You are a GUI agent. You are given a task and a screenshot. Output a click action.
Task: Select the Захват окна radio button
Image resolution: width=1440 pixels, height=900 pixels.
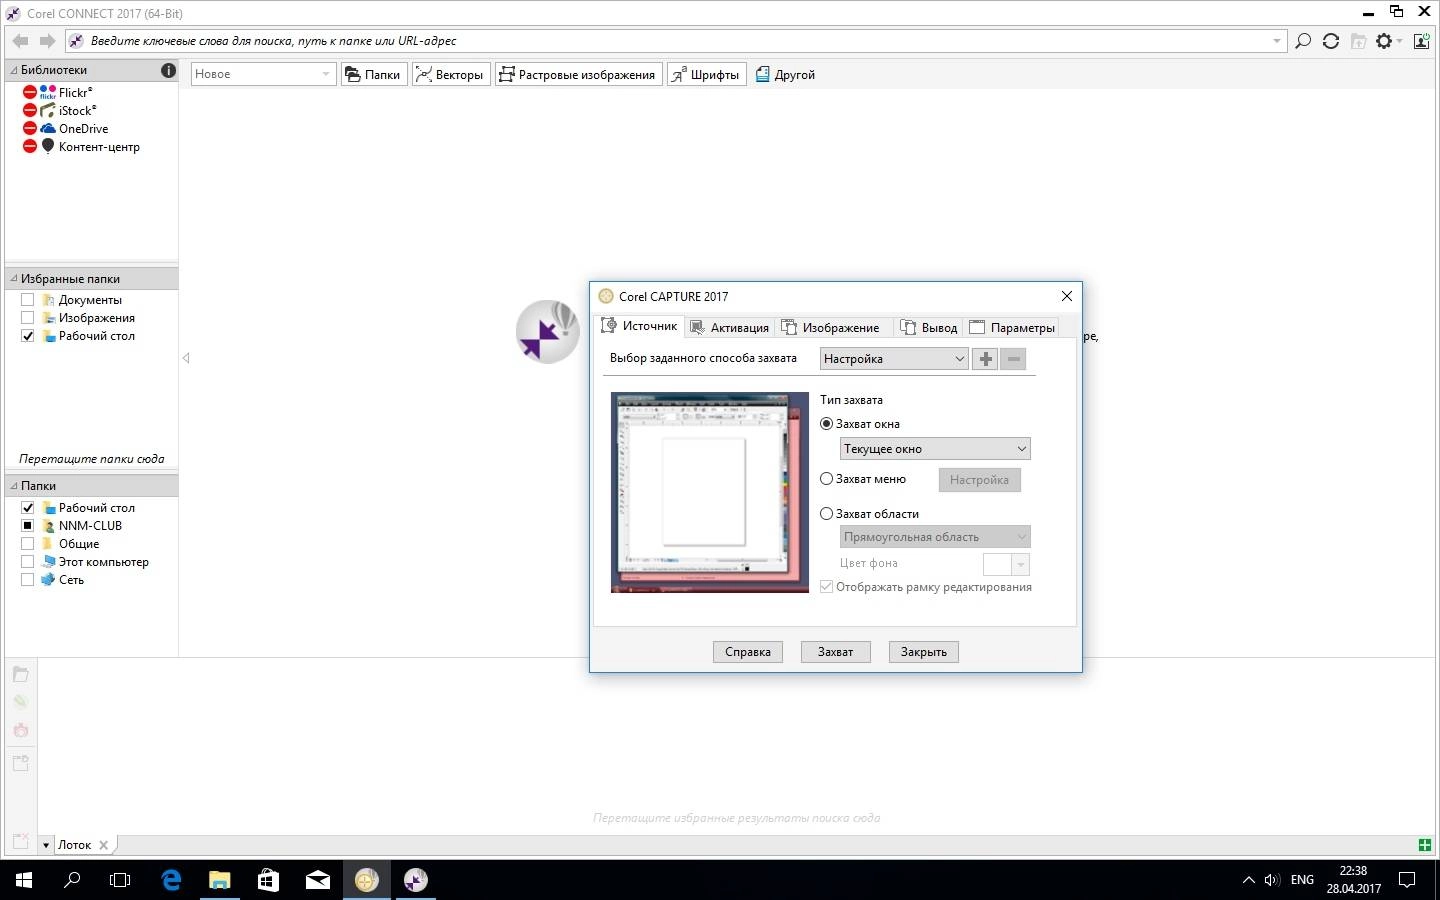point(826,424)
